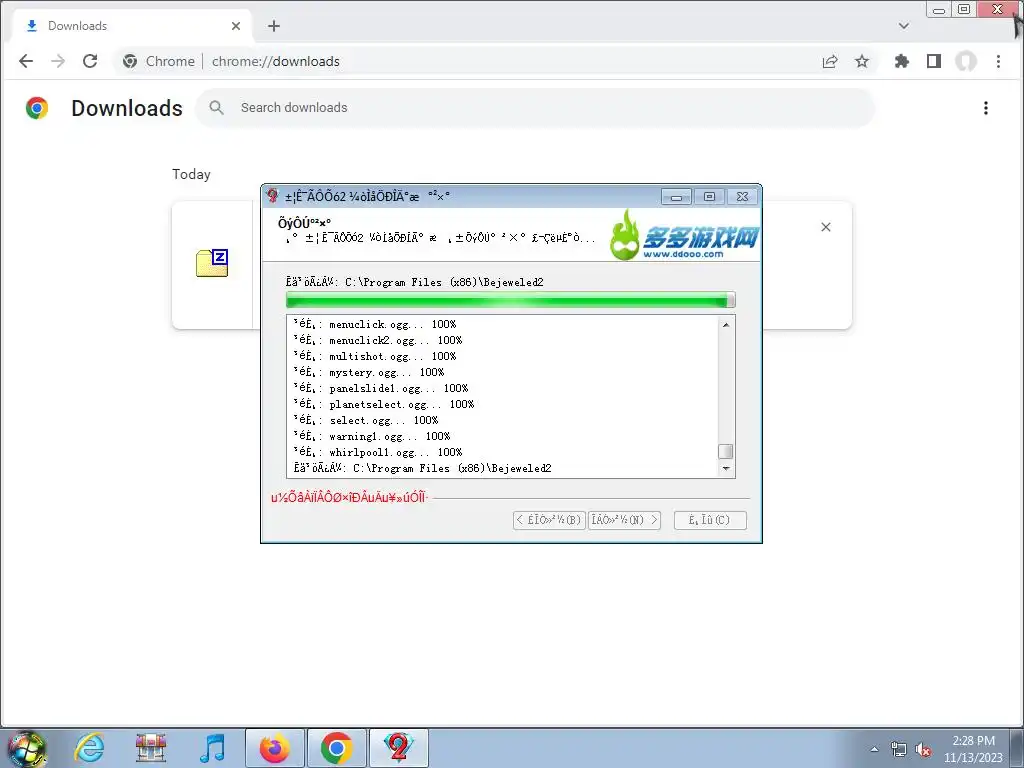Reload the Downloads page
The width and height of the screenshot is (1024, 768).
click(x=90, y=61)
